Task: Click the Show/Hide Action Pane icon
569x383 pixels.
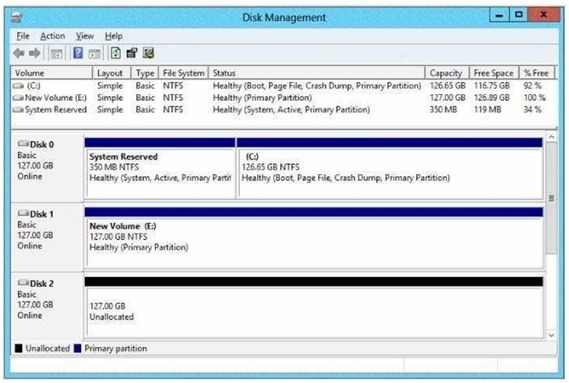Action: click(x=94, y=54)
